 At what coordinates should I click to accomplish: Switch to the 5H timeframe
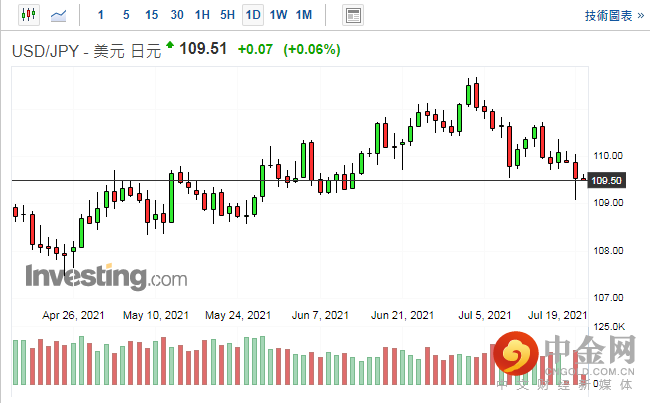point(228,15)
